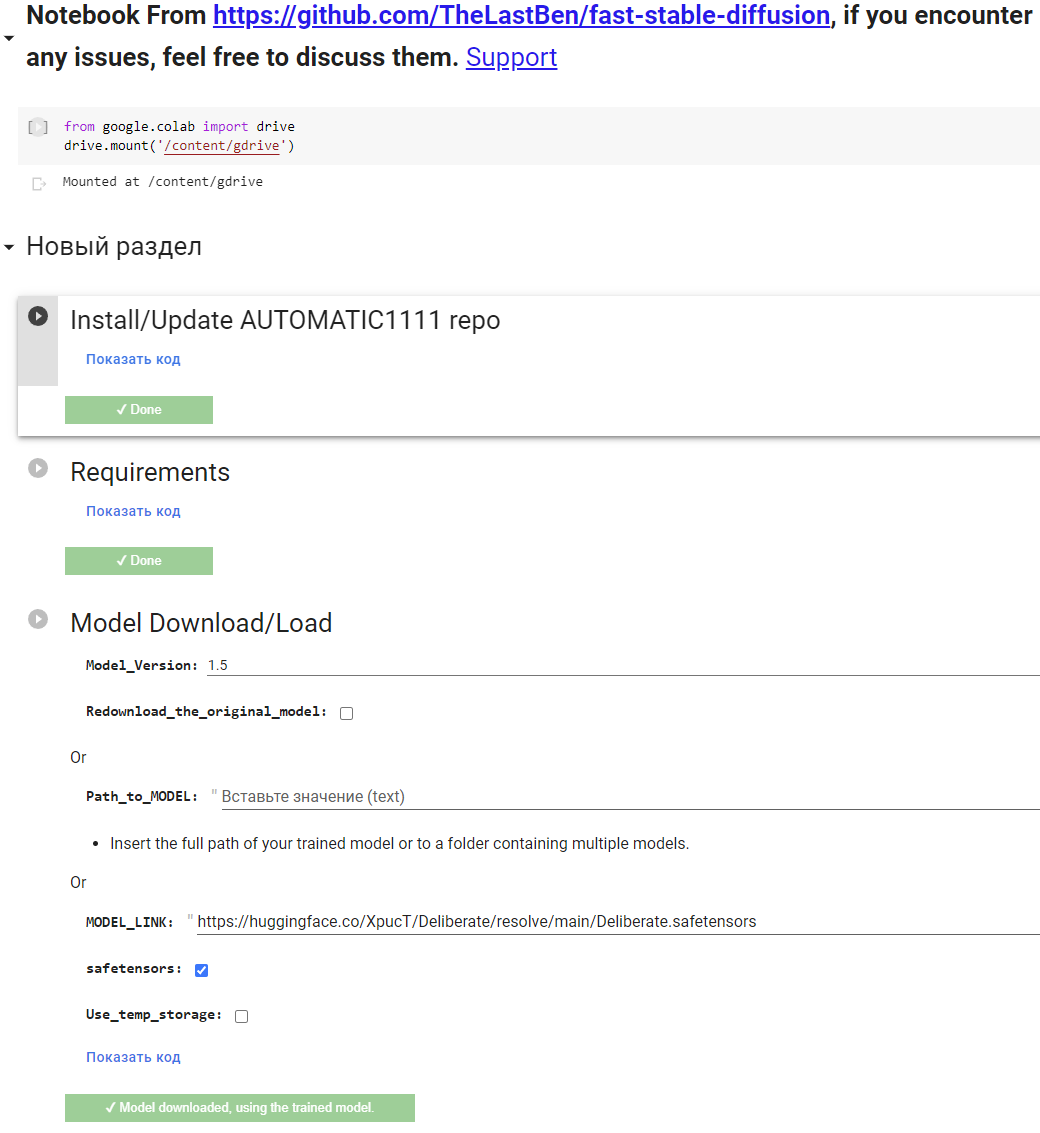This screenshot has width=1040, height=1133.
Task: Run the Install/Update AUTOMATIC1111 repo cell
Action: pyautogui.click(x=37, y=315)
